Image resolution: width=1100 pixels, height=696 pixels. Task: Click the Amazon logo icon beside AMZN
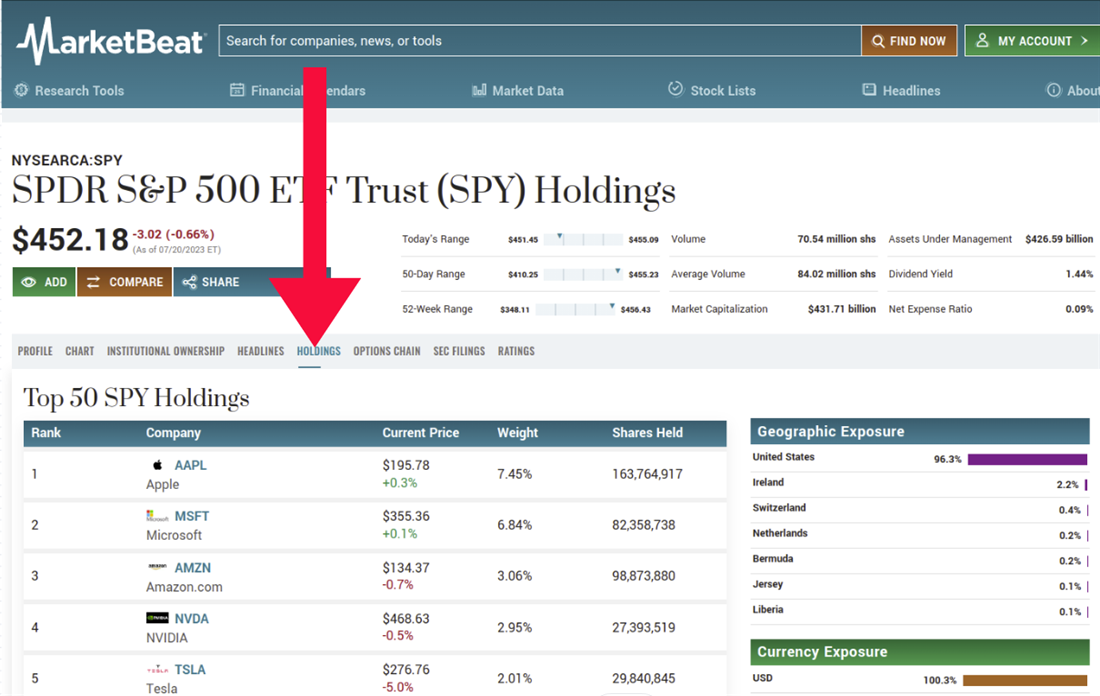point(157,567)
